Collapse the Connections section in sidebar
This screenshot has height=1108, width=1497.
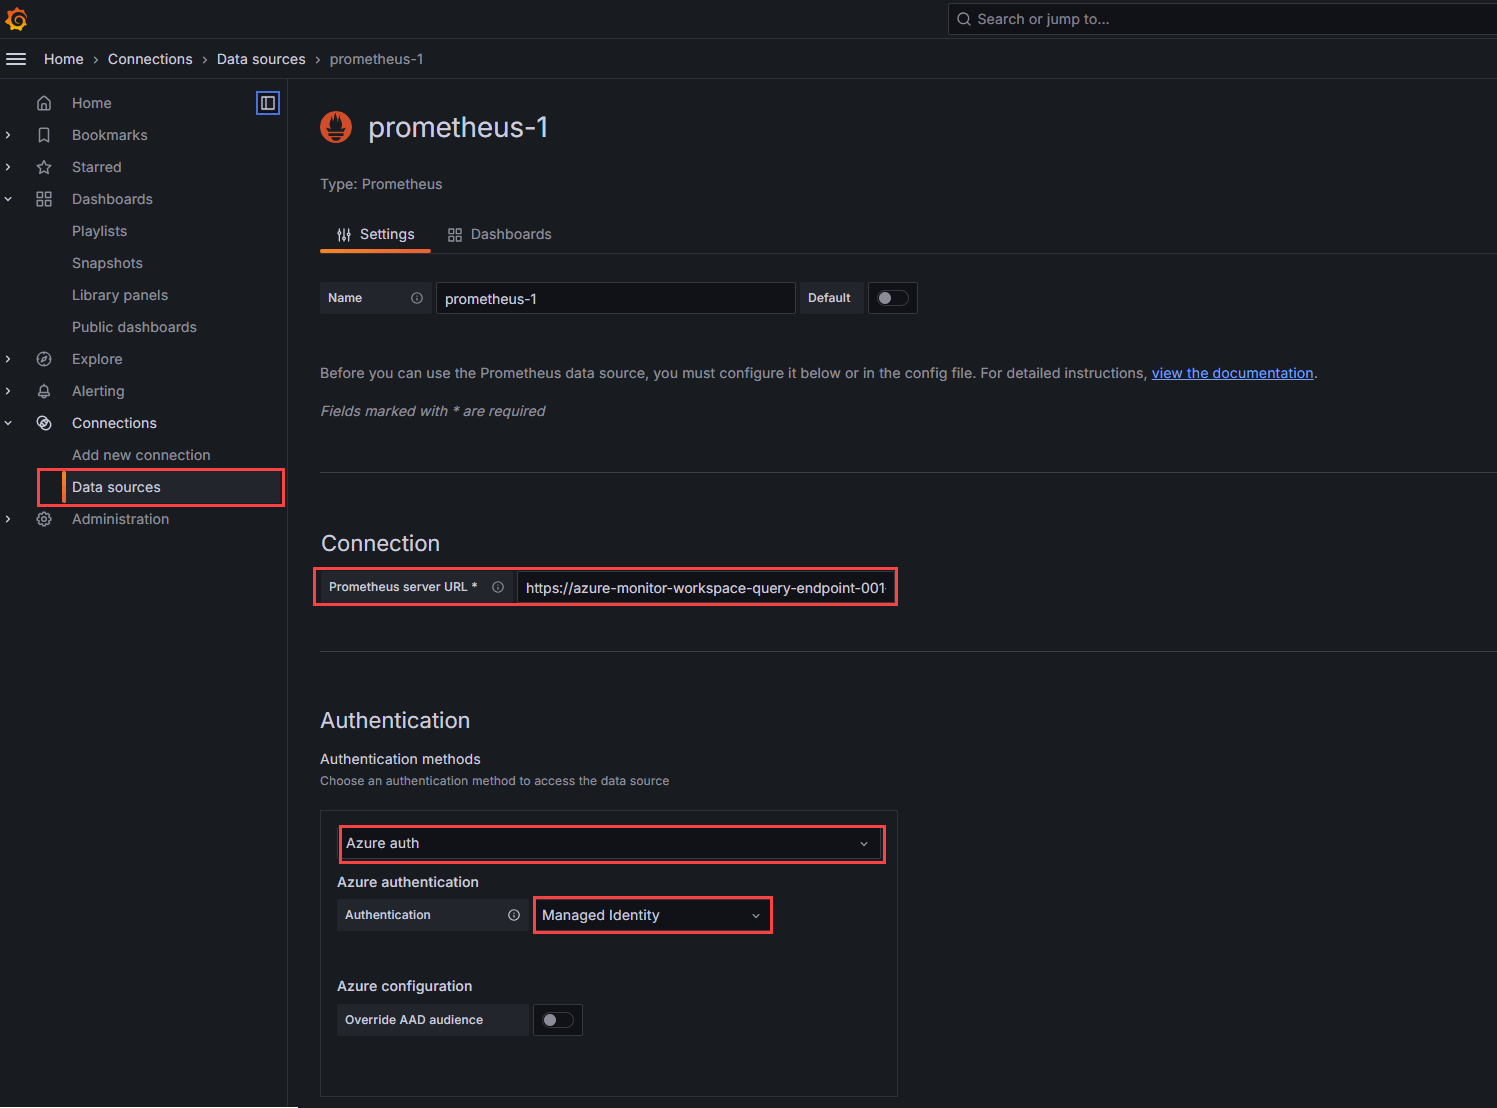[8, 422]
